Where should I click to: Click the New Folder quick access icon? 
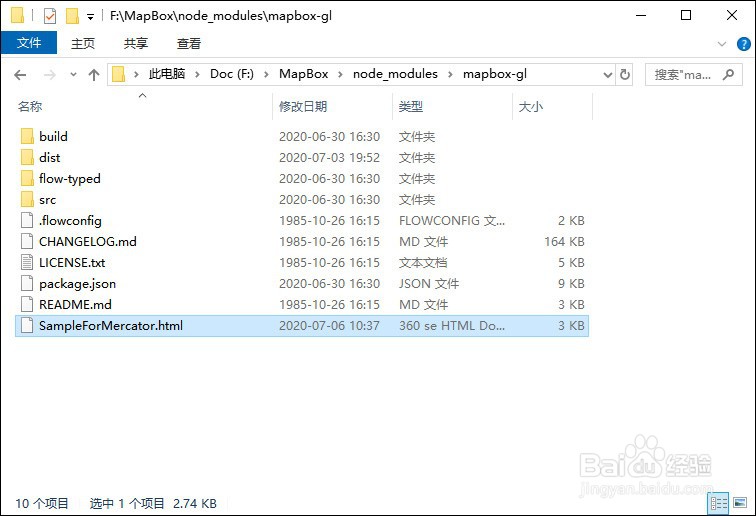pos(72,16)
